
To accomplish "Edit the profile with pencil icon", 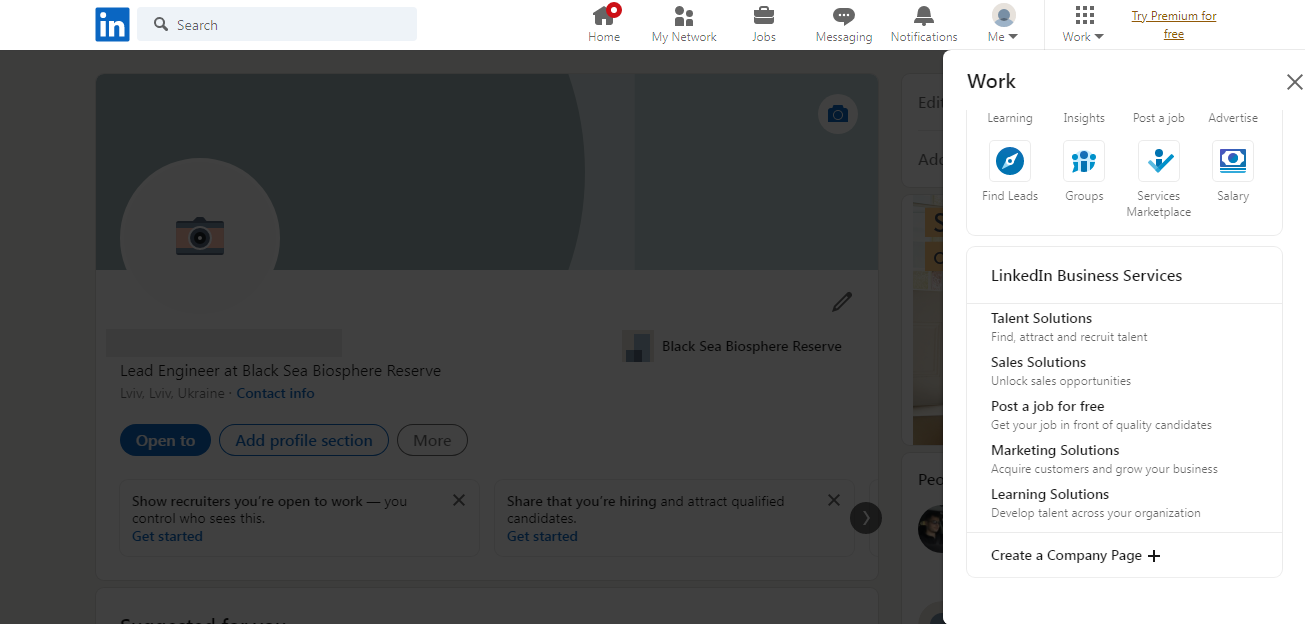I will click(x=842, y=302).
